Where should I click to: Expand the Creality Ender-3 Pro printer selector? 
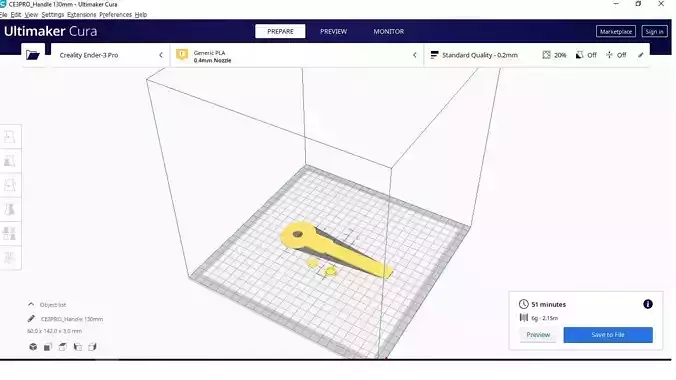coord(111,55)
